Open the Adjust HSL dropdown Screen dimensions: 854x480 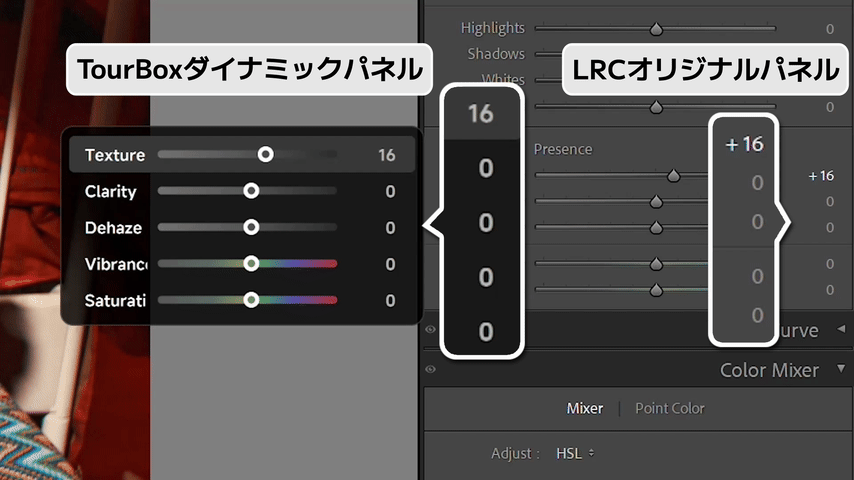click(575, 453)
